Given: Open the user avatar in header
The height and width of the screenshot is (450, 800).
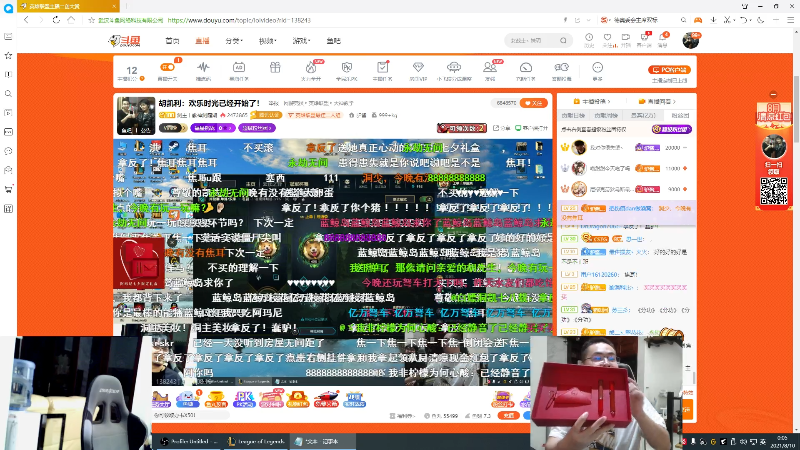Looking at the screenshot, I should (691, 40).
